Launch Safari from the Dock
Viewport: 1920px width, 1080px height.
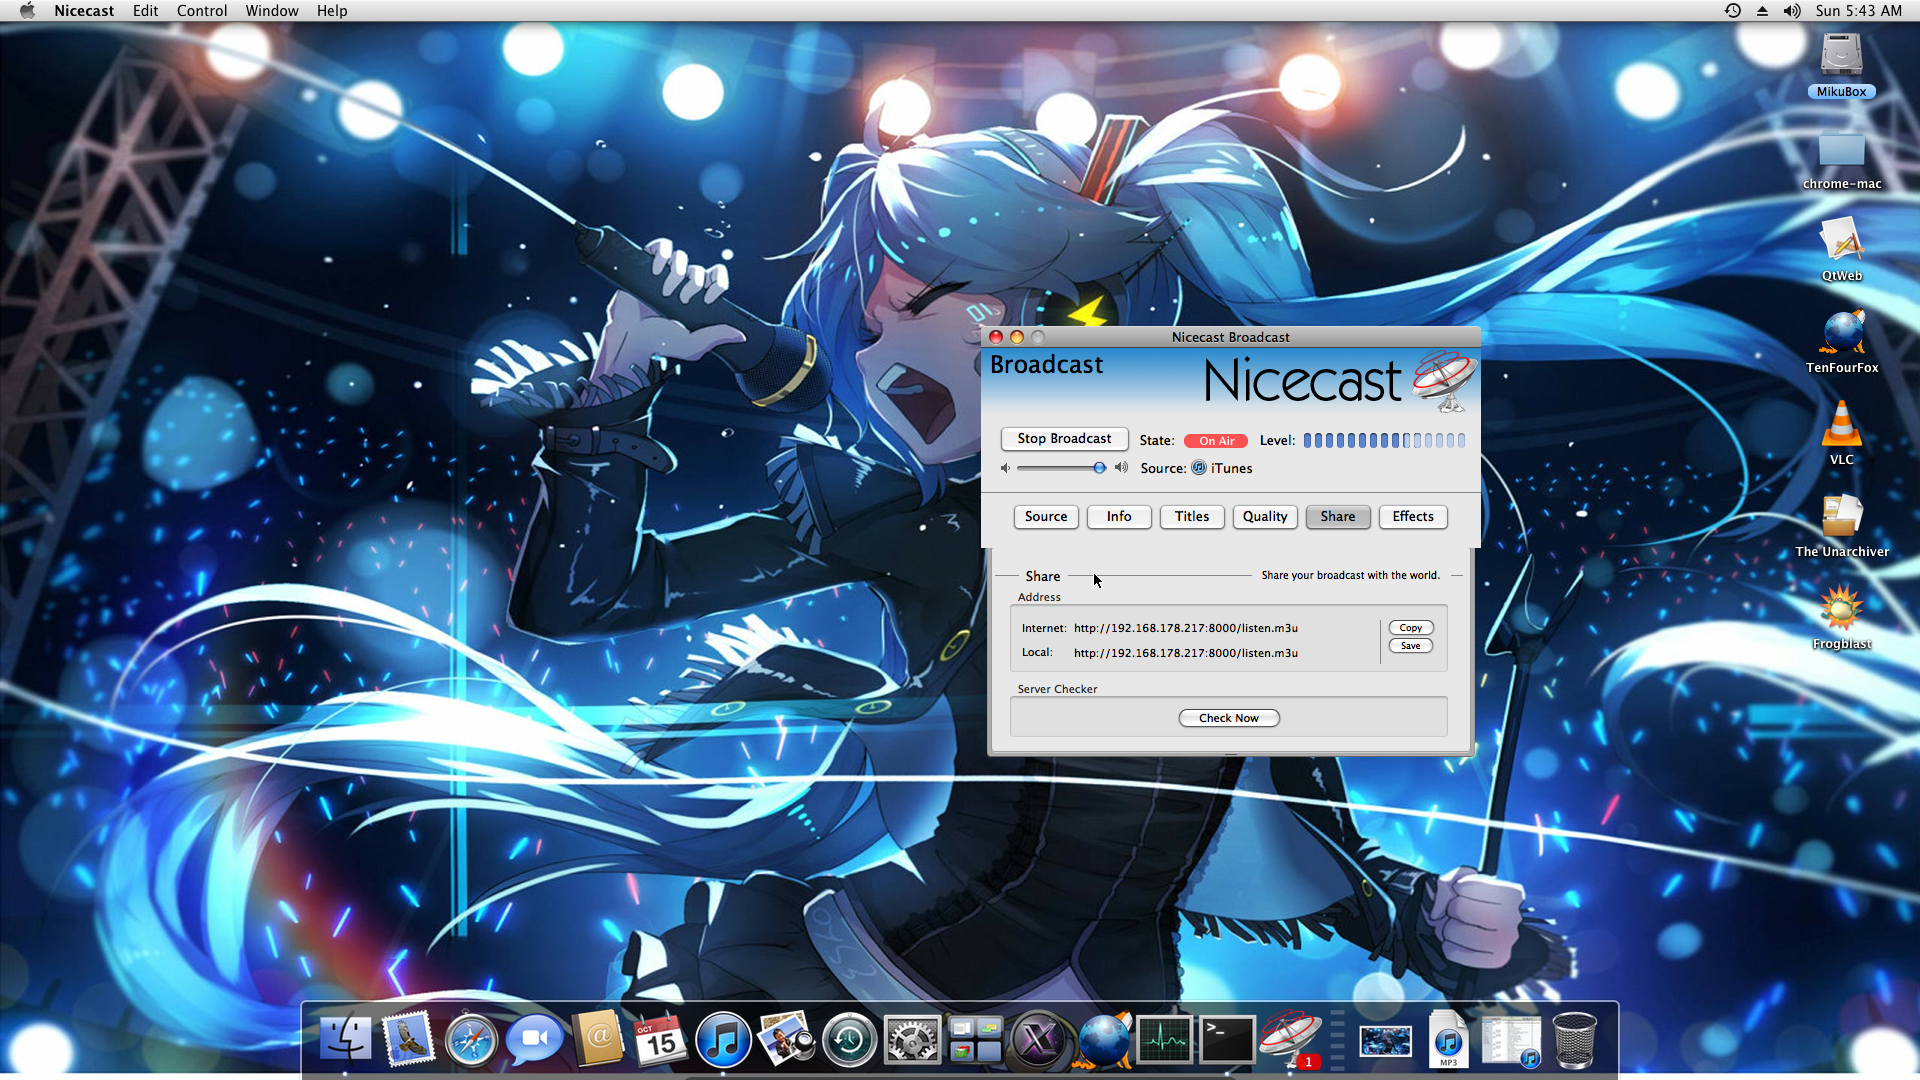pos(472,1040)
